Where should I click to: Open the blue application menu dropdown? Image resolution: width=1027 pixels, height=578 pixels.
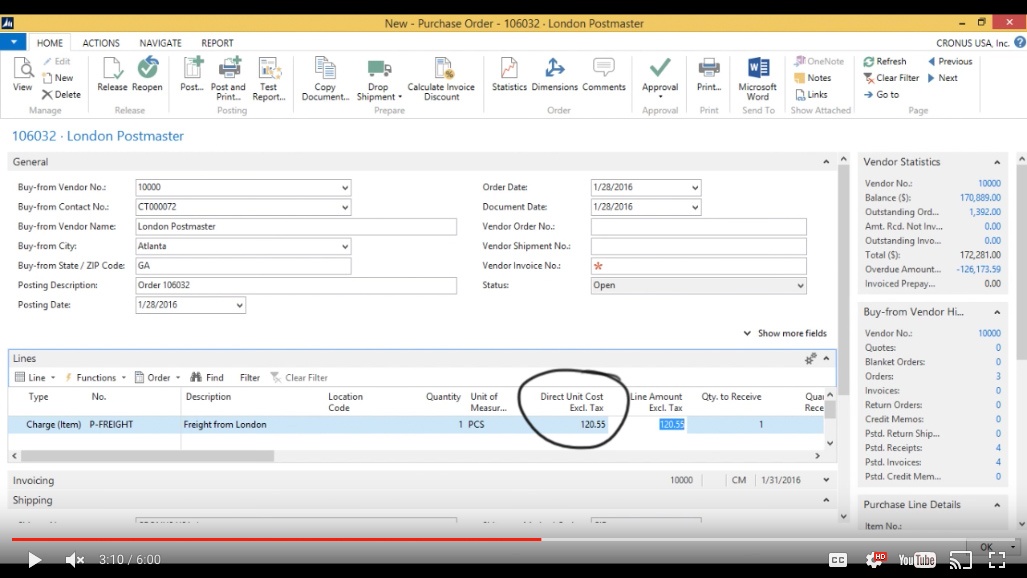pyautogui.click(x=13, y=43)
